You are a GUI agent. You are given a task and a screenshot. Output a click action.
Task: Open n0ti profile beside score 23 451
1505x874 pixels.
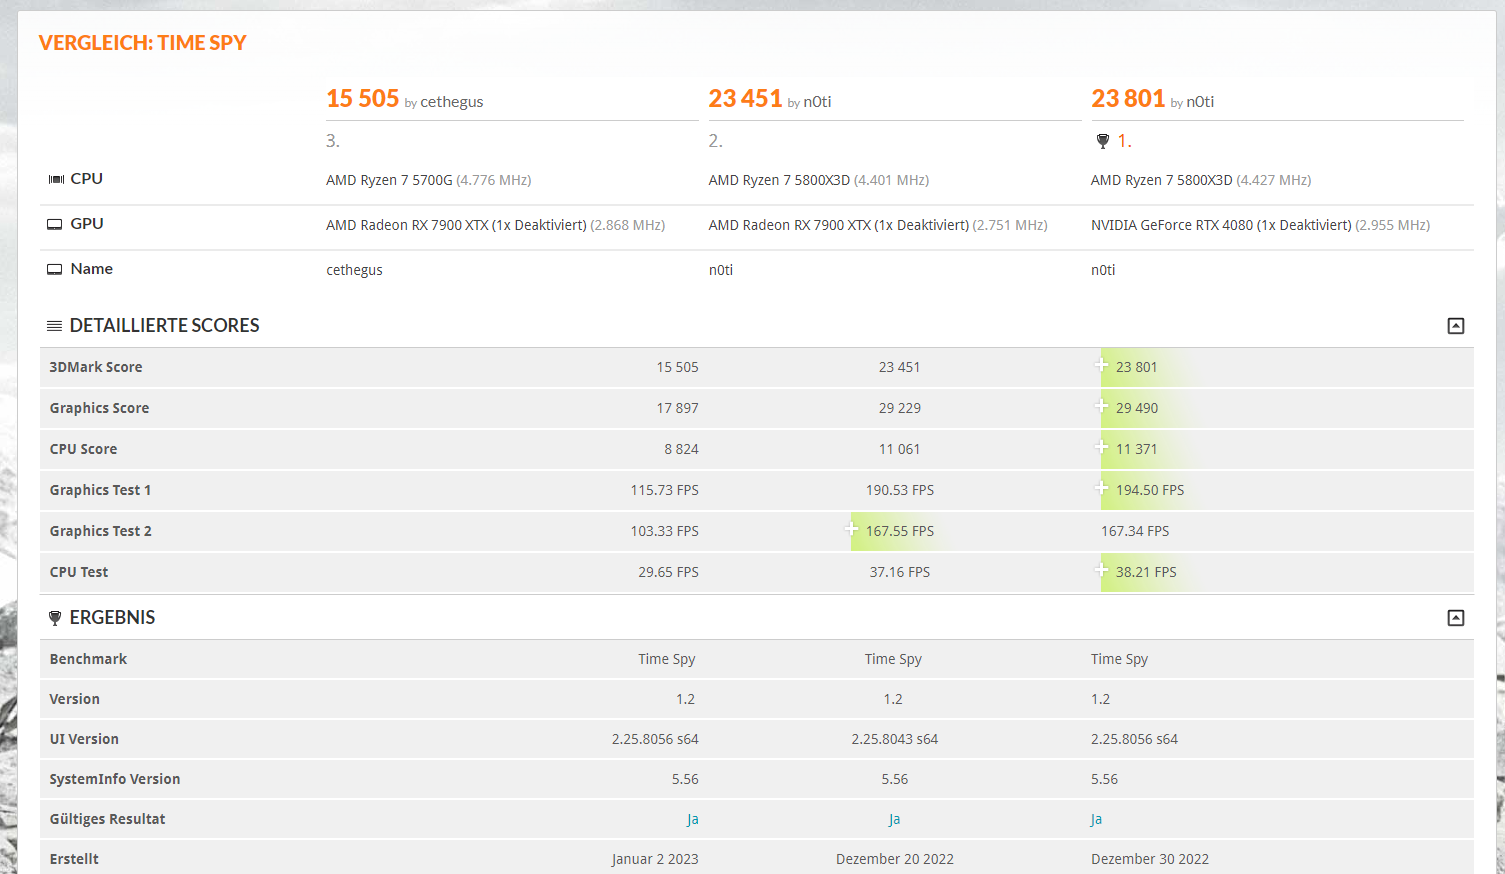coord(817,102)
